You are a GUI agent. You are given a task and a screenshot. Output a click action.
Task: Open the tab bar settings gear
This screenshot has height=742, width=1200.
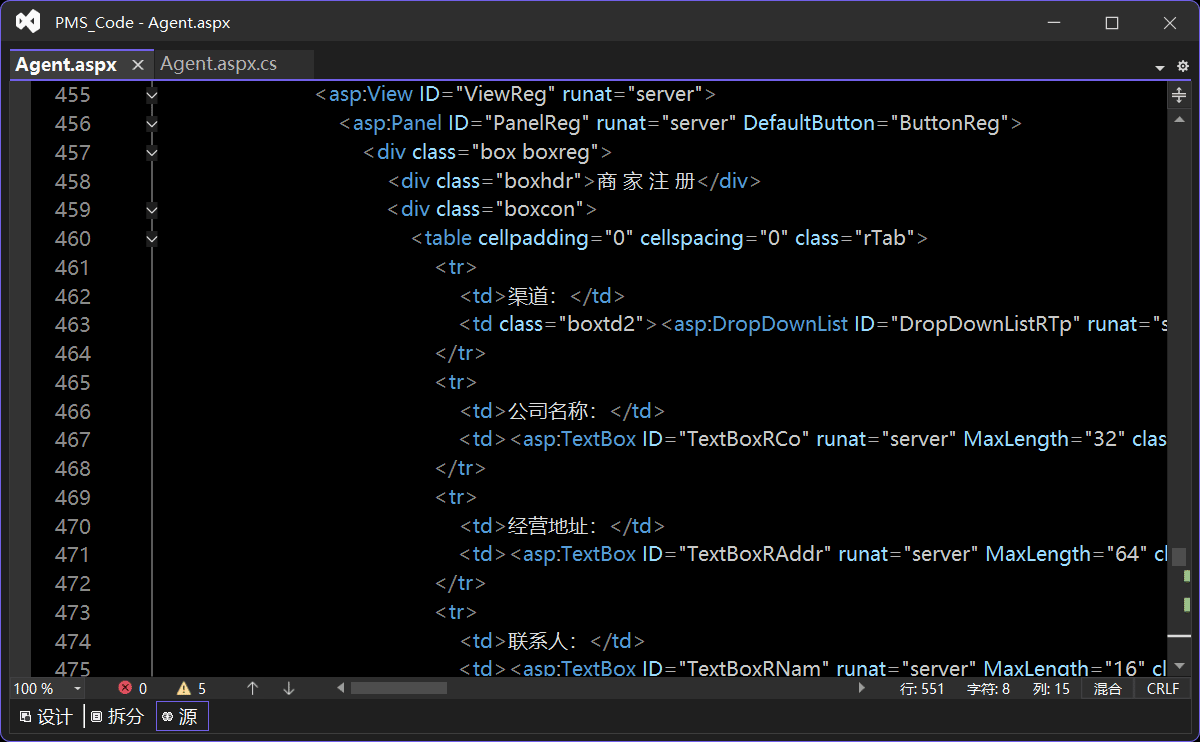point(1183,66)
